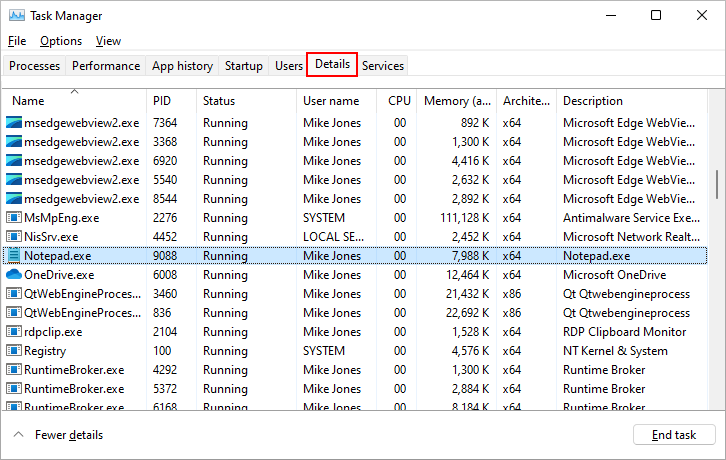
Task: Click the rdpclip.exe process icon
Action: (x=14, y=332)
